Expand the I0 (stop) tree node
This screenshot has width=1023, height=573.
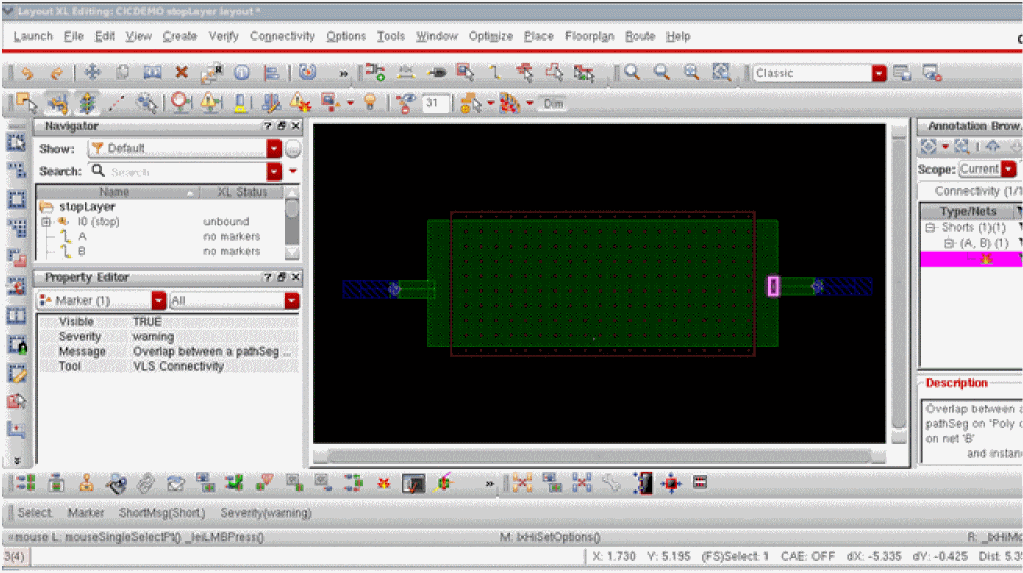click(46, 222)
